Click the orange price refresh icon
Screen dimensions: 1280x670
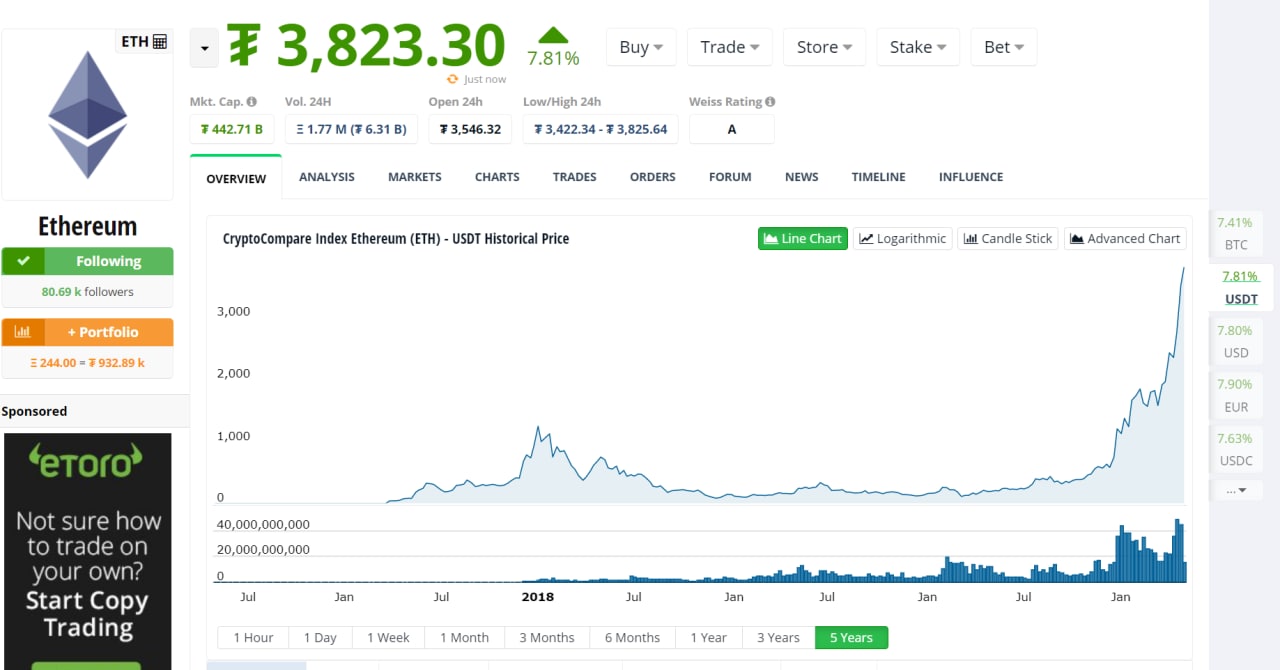coord(453,79)
